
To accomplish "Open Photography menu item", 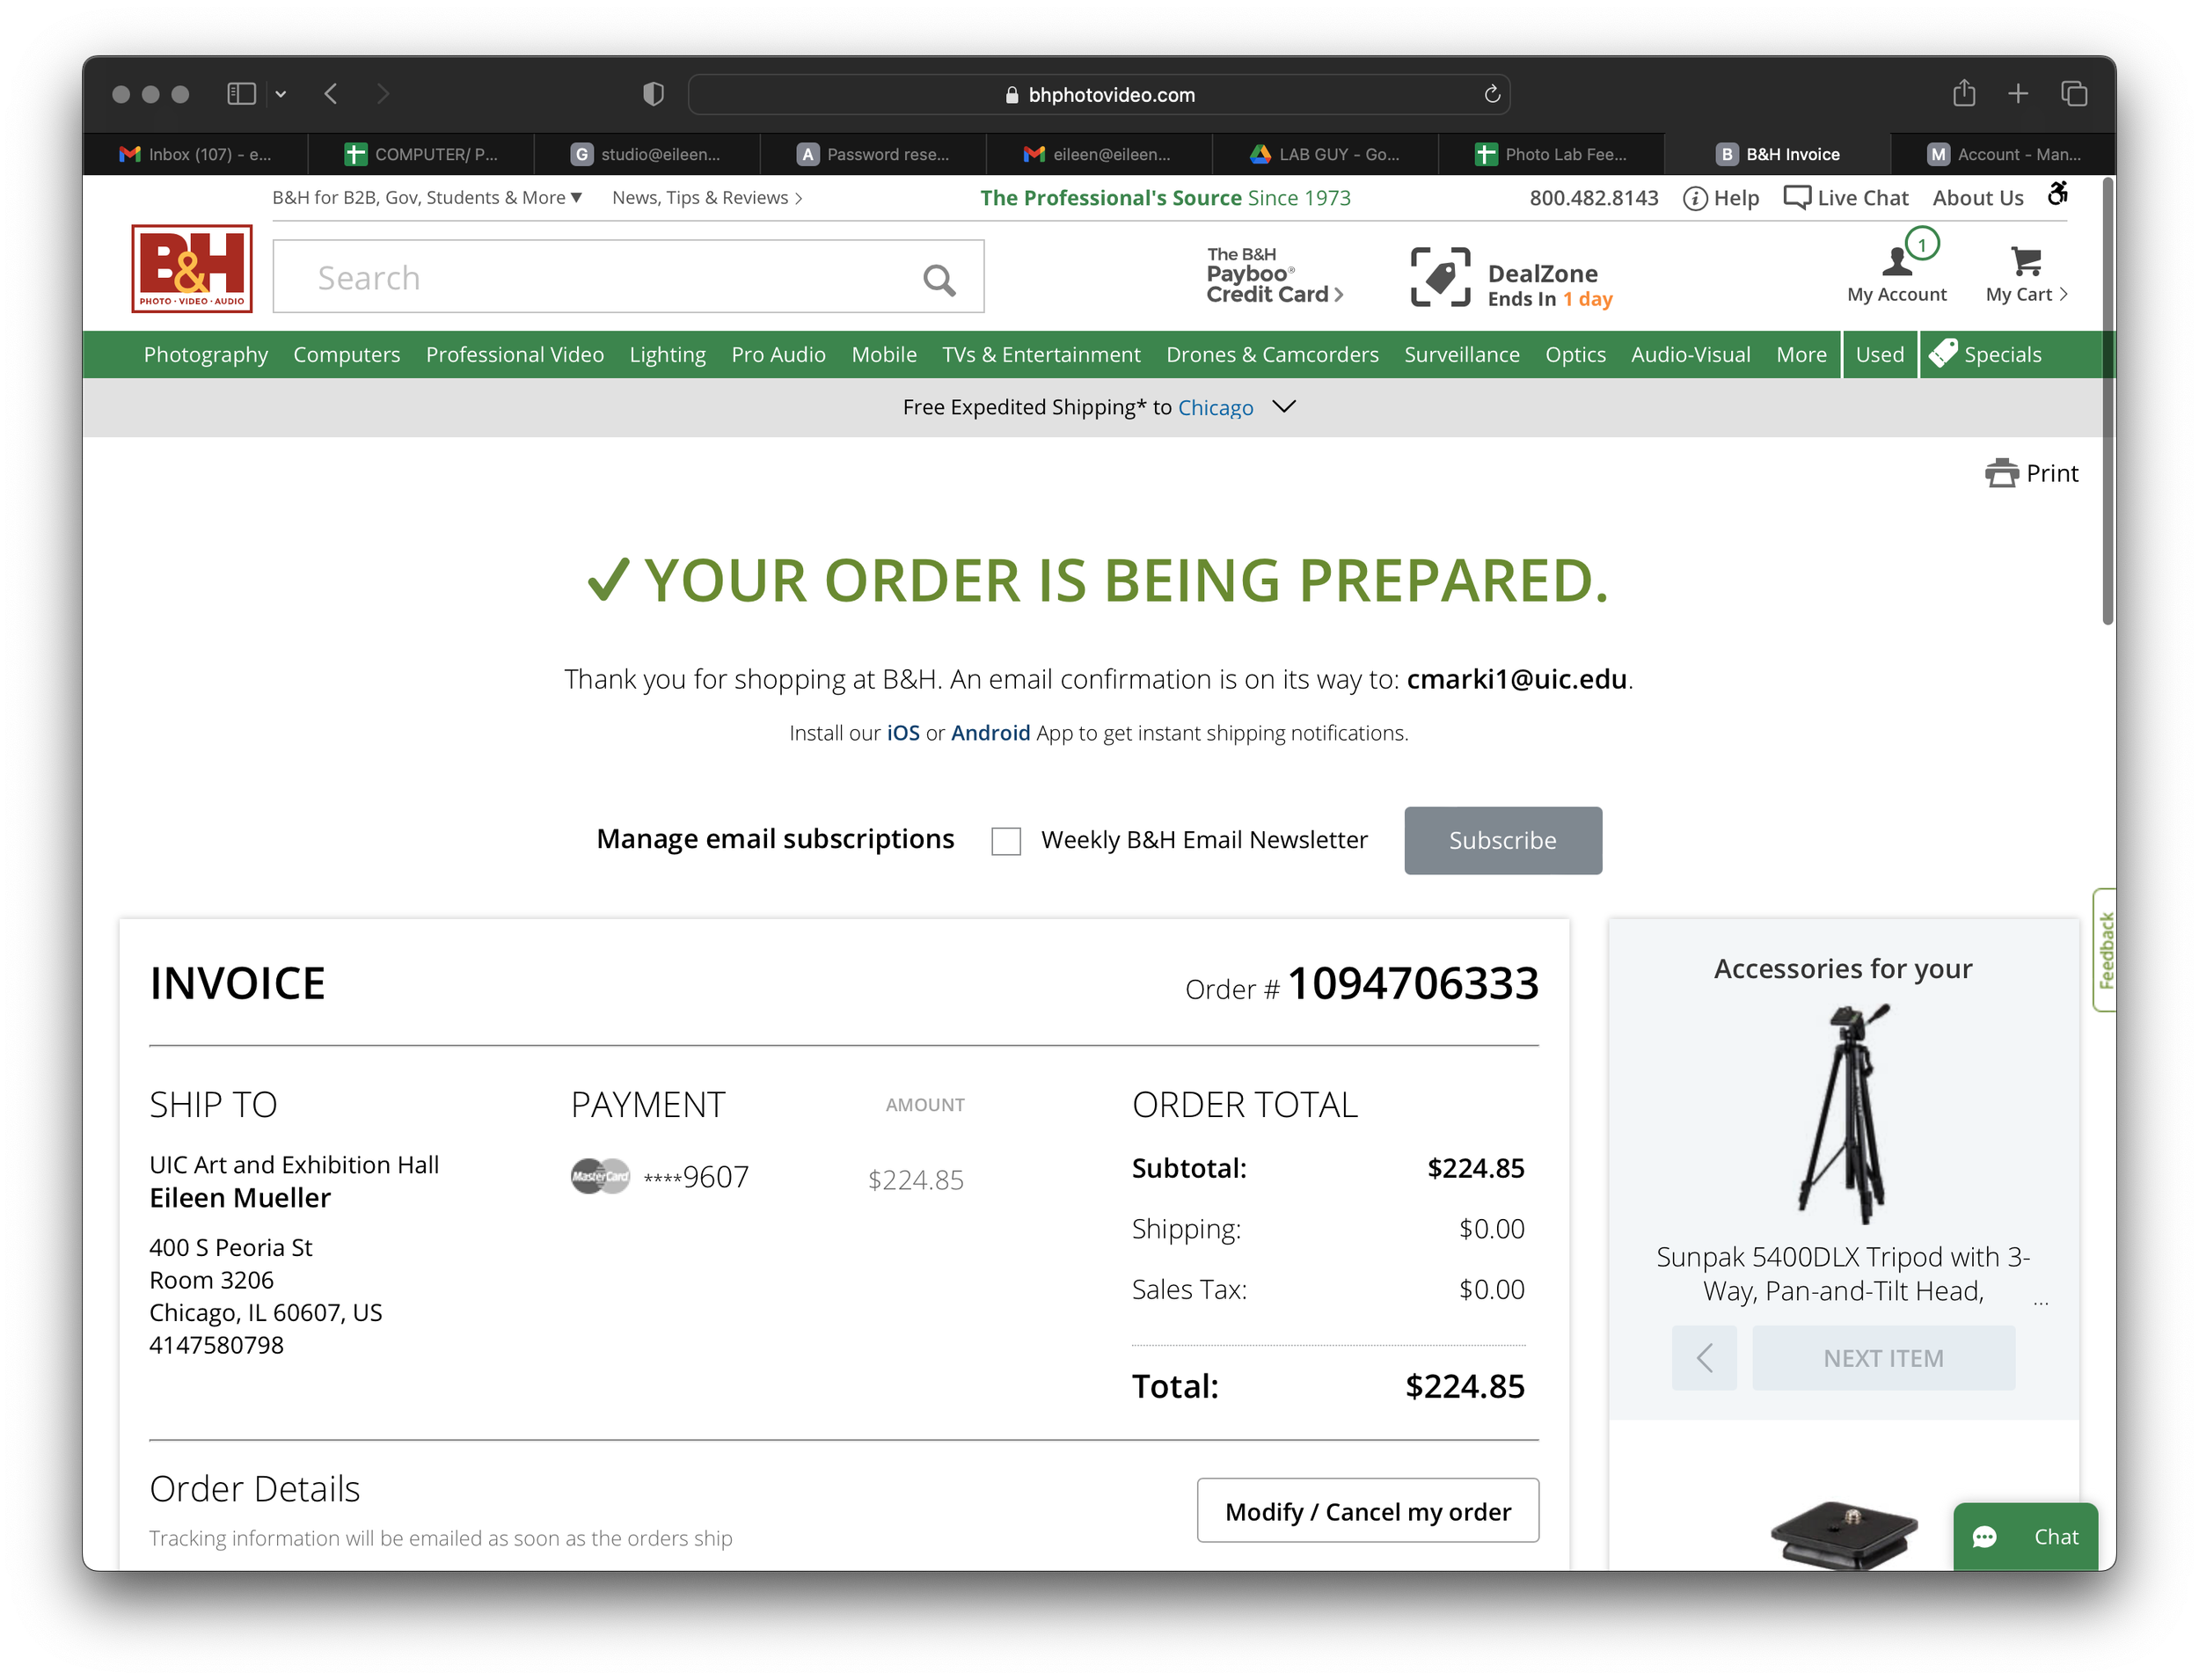I will coord(206,355).
